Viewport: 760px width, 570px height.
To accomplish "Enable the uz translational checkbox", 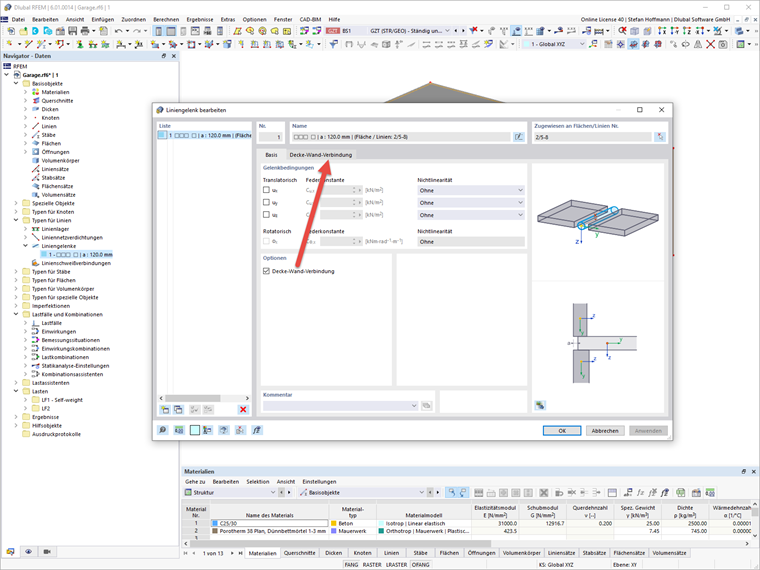I will 266,214.
